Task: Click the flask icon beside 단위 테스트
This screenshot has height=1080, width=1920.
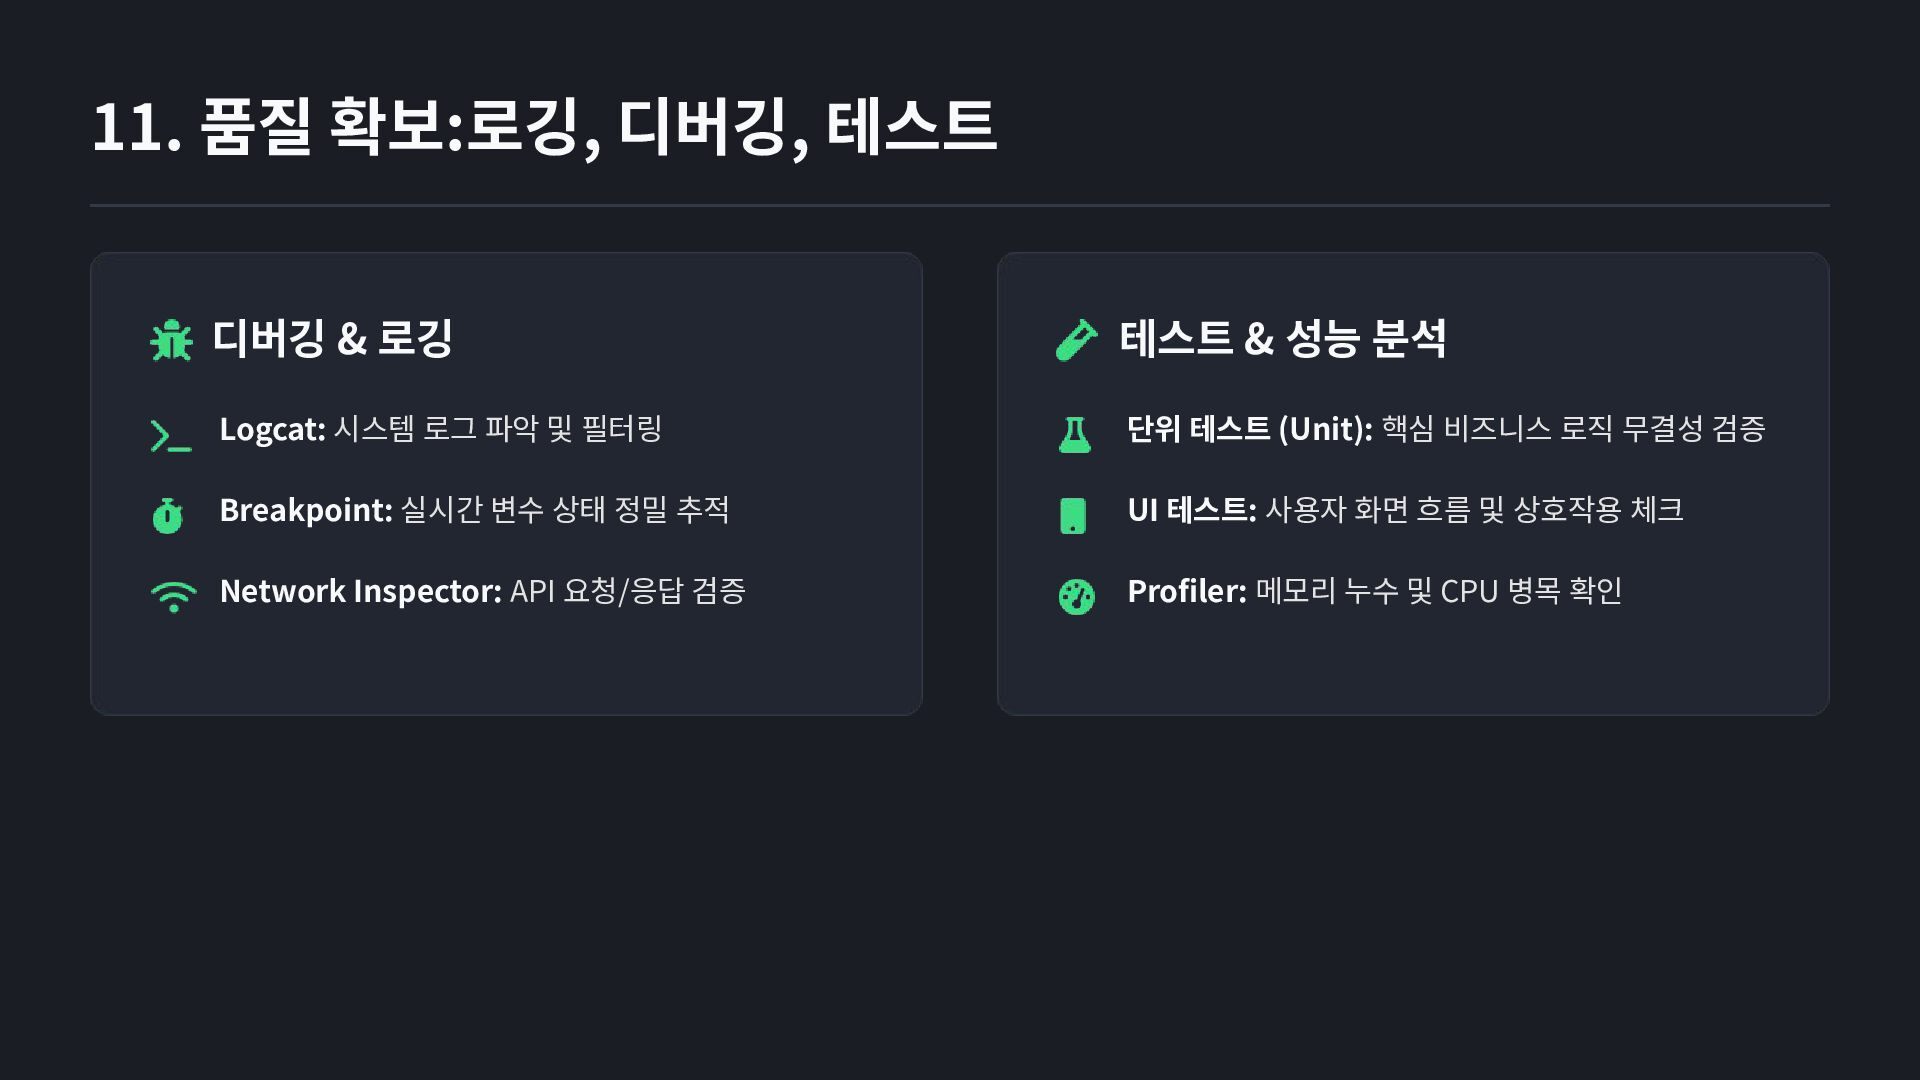Action: pyautogui.click(x=1075, y=435)
